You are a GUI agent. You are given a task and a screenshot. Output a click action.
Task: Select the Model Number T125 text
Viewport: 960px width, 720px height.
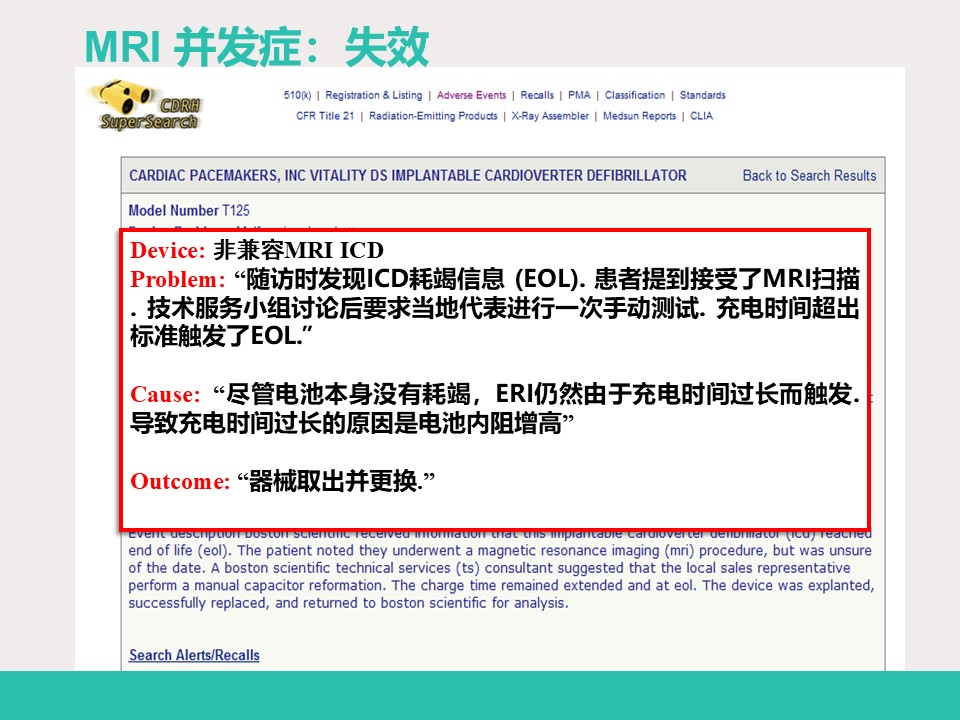click(189, 211)
